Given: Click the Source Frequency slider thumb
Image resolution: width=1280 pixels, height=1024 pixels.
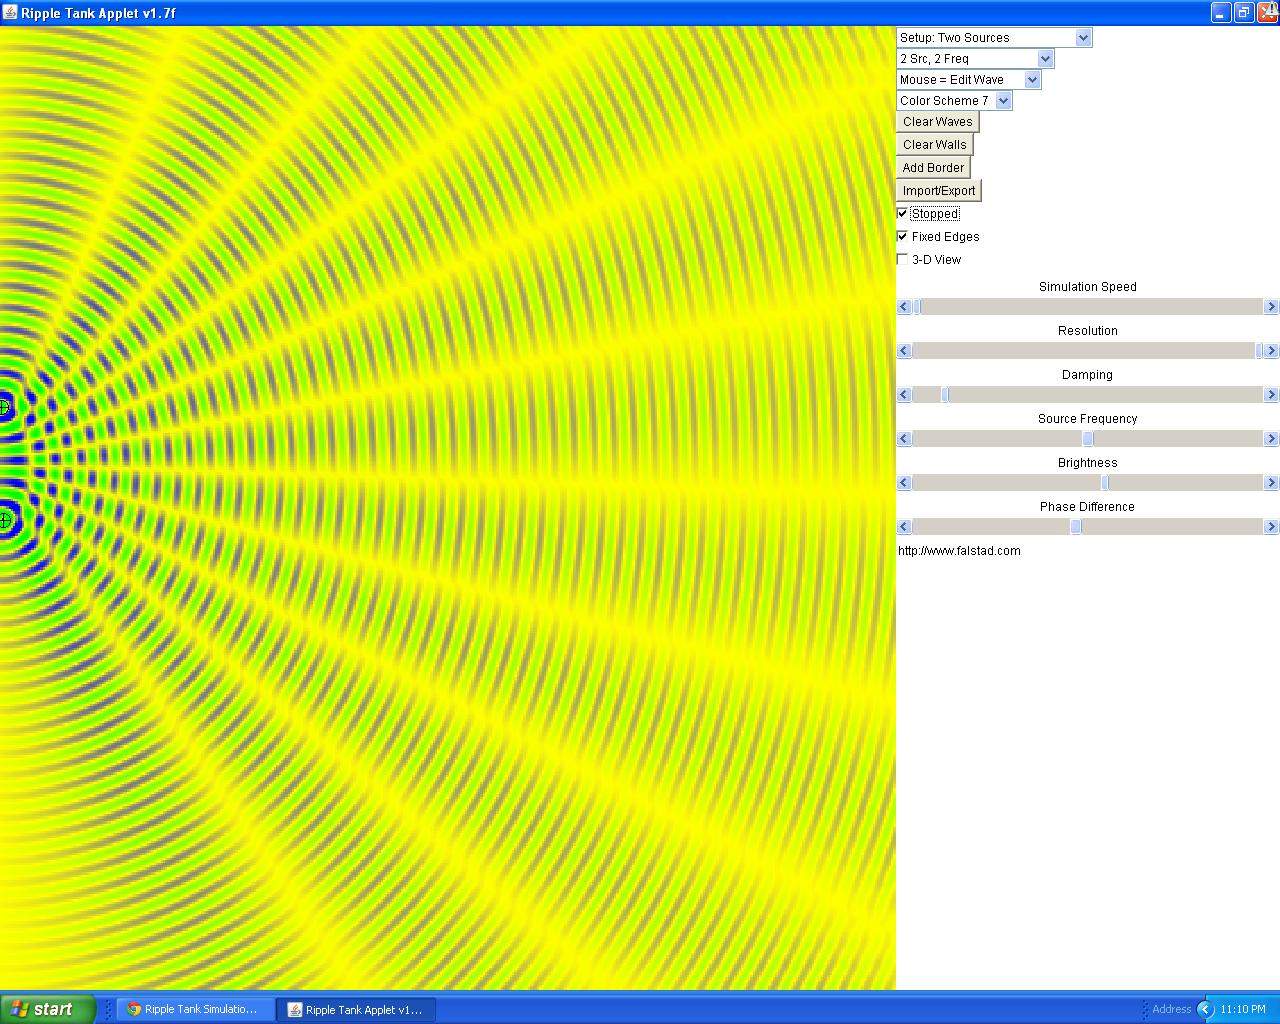Looking at the screenshot, I should pyautogui.click(x=1088, y=439).
